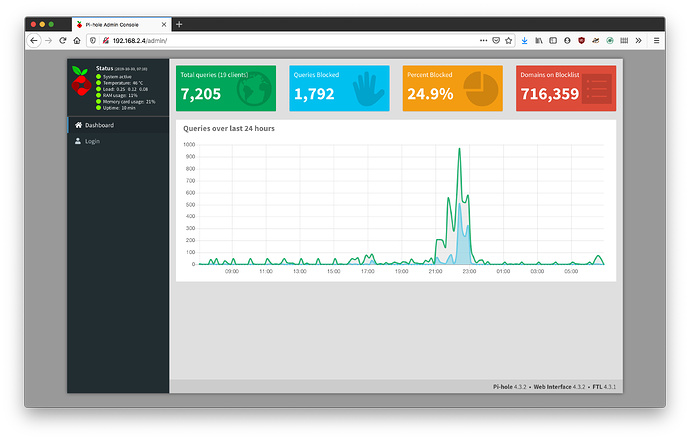This screenshot has width=690, height=439.
Task: Open the Firefox library icon
Action: 539,40
